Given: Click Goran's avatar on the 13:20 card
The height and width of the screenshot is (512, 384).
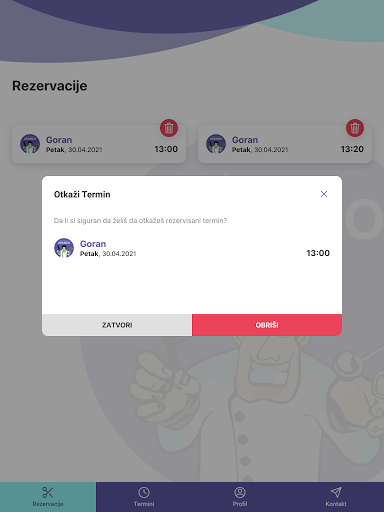Looking at the screenshot, I should pyautogui.click(x=216, y=144).
